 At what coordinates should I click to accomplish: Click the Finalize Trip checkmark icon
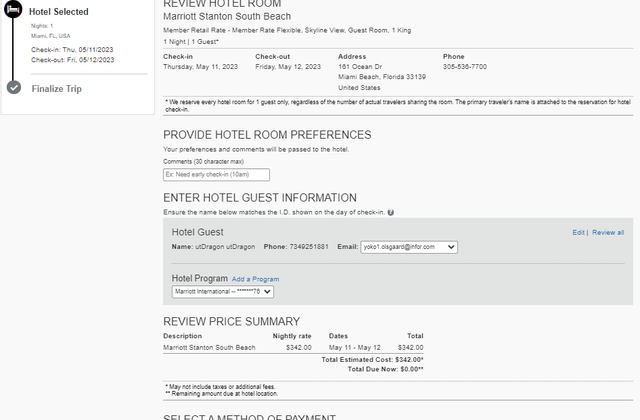[x=13, y=88]
